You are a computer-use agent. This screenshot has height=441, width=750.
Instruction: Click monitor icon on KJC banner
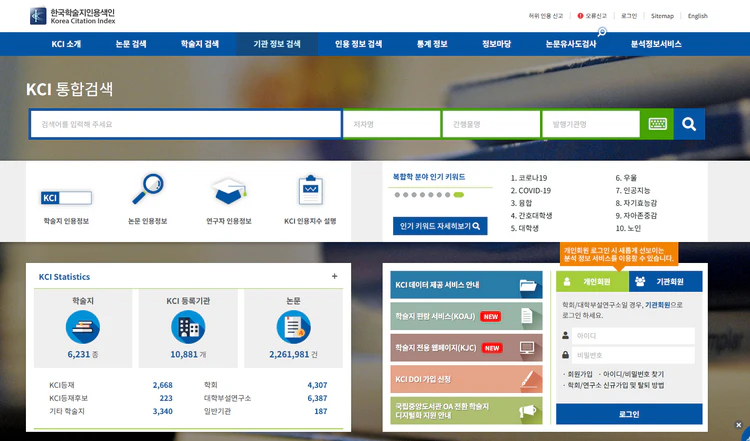point(527,348)
